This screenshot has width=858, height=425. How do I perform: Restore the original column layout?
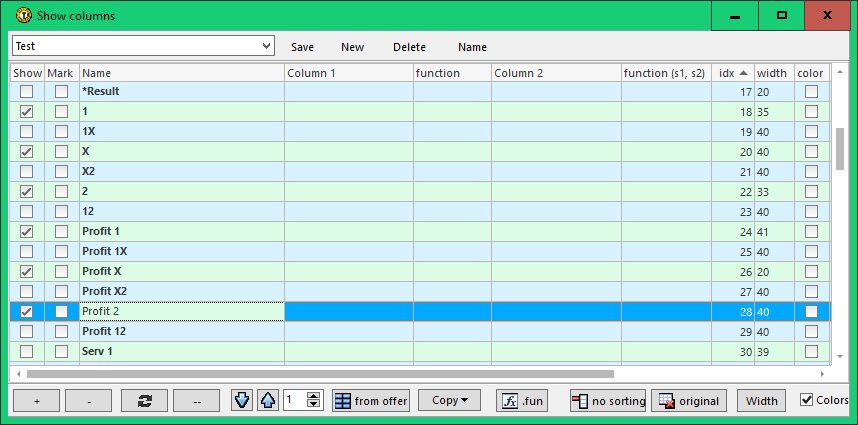click(689, 401)
